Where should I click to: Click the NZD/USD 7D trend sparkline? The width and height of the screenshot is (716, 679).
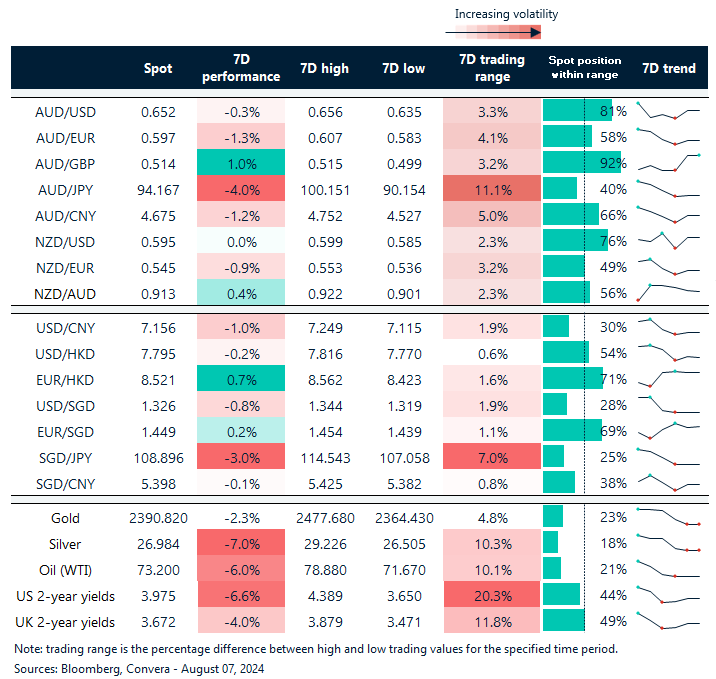pyautogui.click(x=669, y=241)
